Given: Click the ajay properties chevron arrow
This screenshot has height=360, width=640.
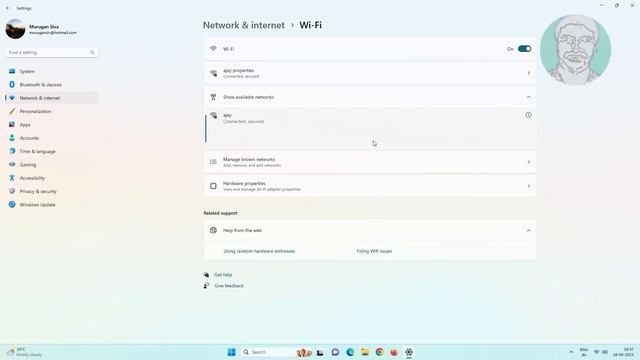Looking at the screenshot, I should tap(528, 73).
